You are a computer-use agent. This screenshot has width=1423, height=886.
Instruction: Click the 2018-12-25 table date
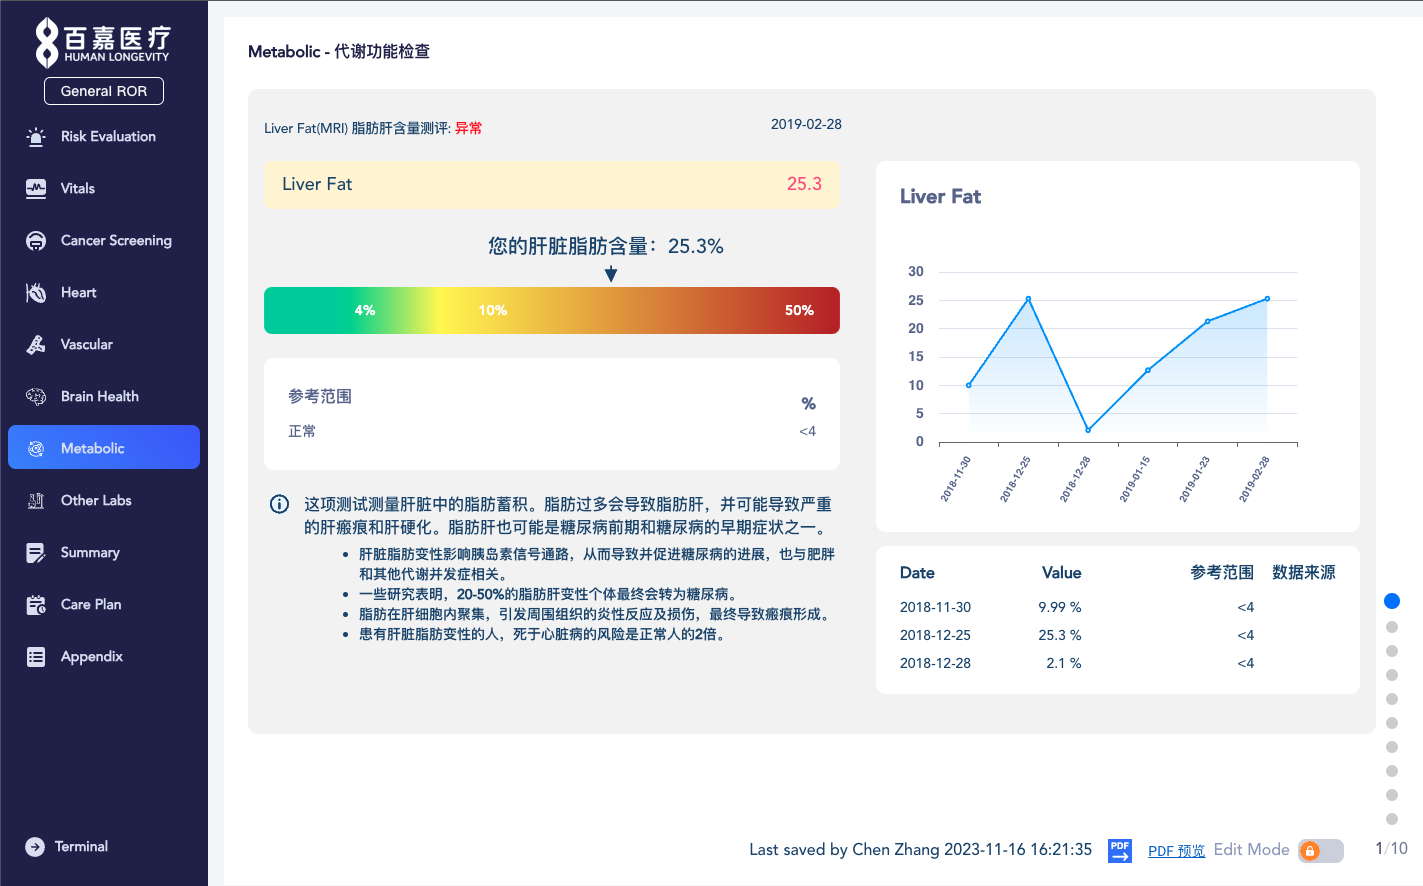[935, 635]
